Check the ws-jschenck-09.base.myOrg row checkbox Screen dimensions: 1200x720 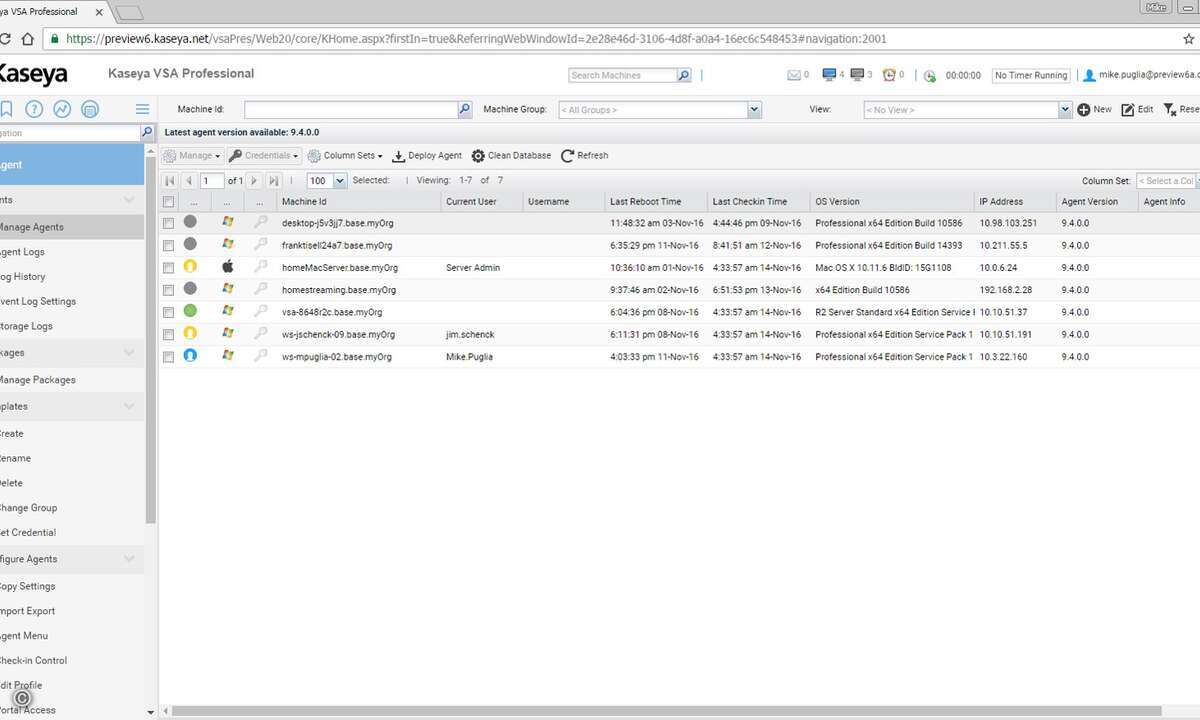coord(168,334)
